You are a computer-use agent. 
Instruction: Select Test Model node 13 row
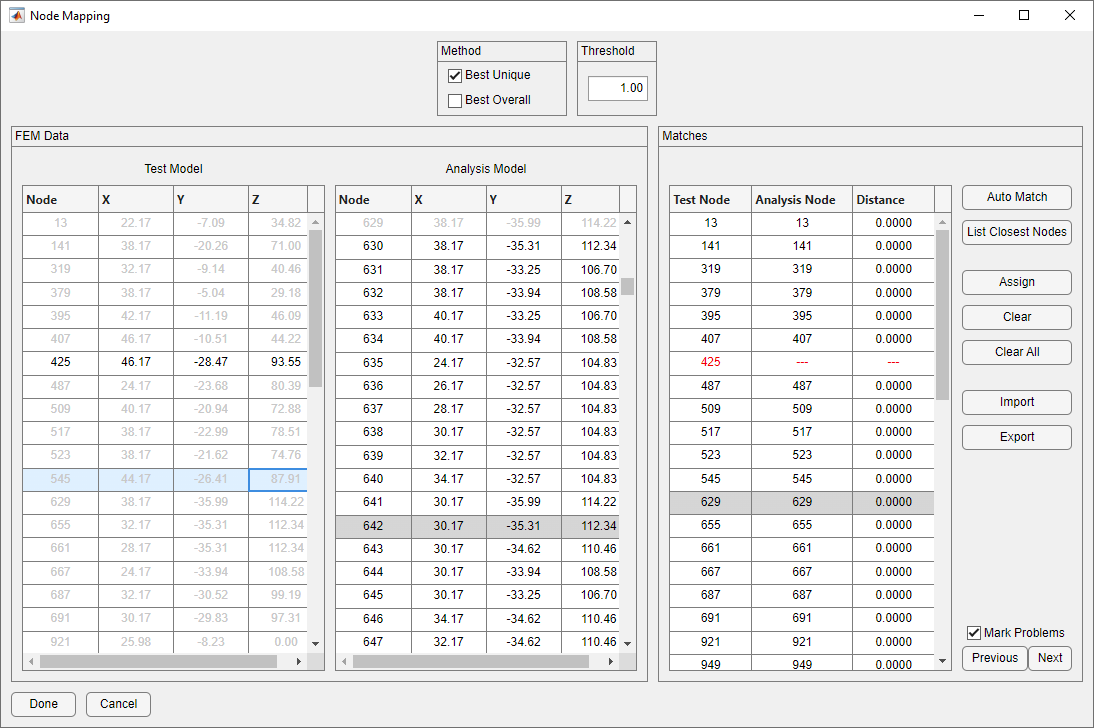click(165, 223)
